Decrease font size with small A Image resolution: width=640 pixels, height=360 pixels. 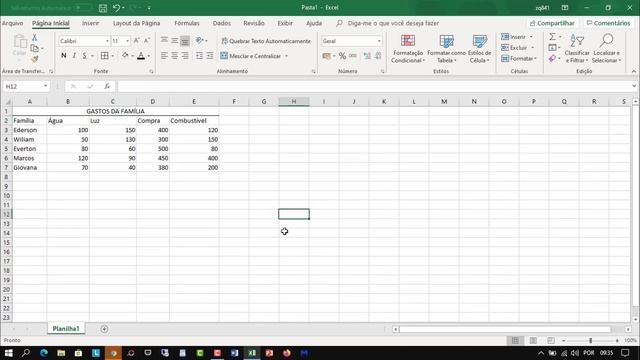[x=147, y=41]
